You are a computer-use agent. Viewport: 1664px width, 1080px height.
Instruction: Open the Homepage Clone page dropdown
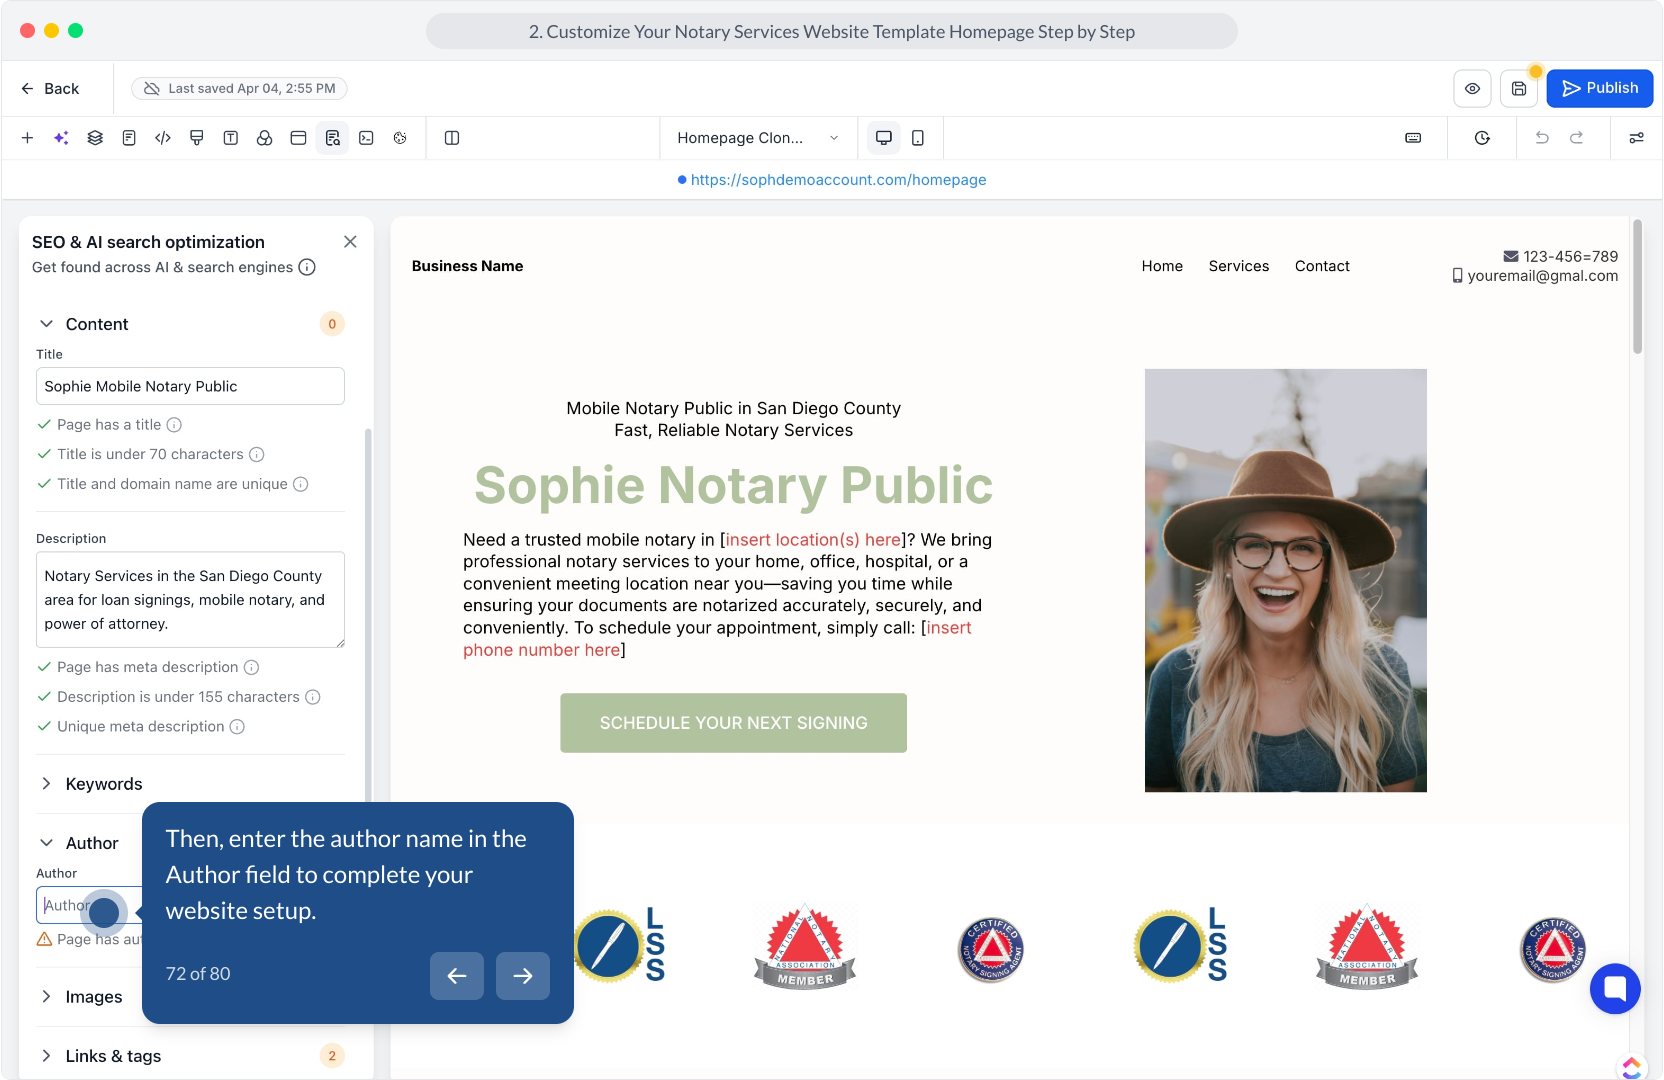tap(757, 138)
